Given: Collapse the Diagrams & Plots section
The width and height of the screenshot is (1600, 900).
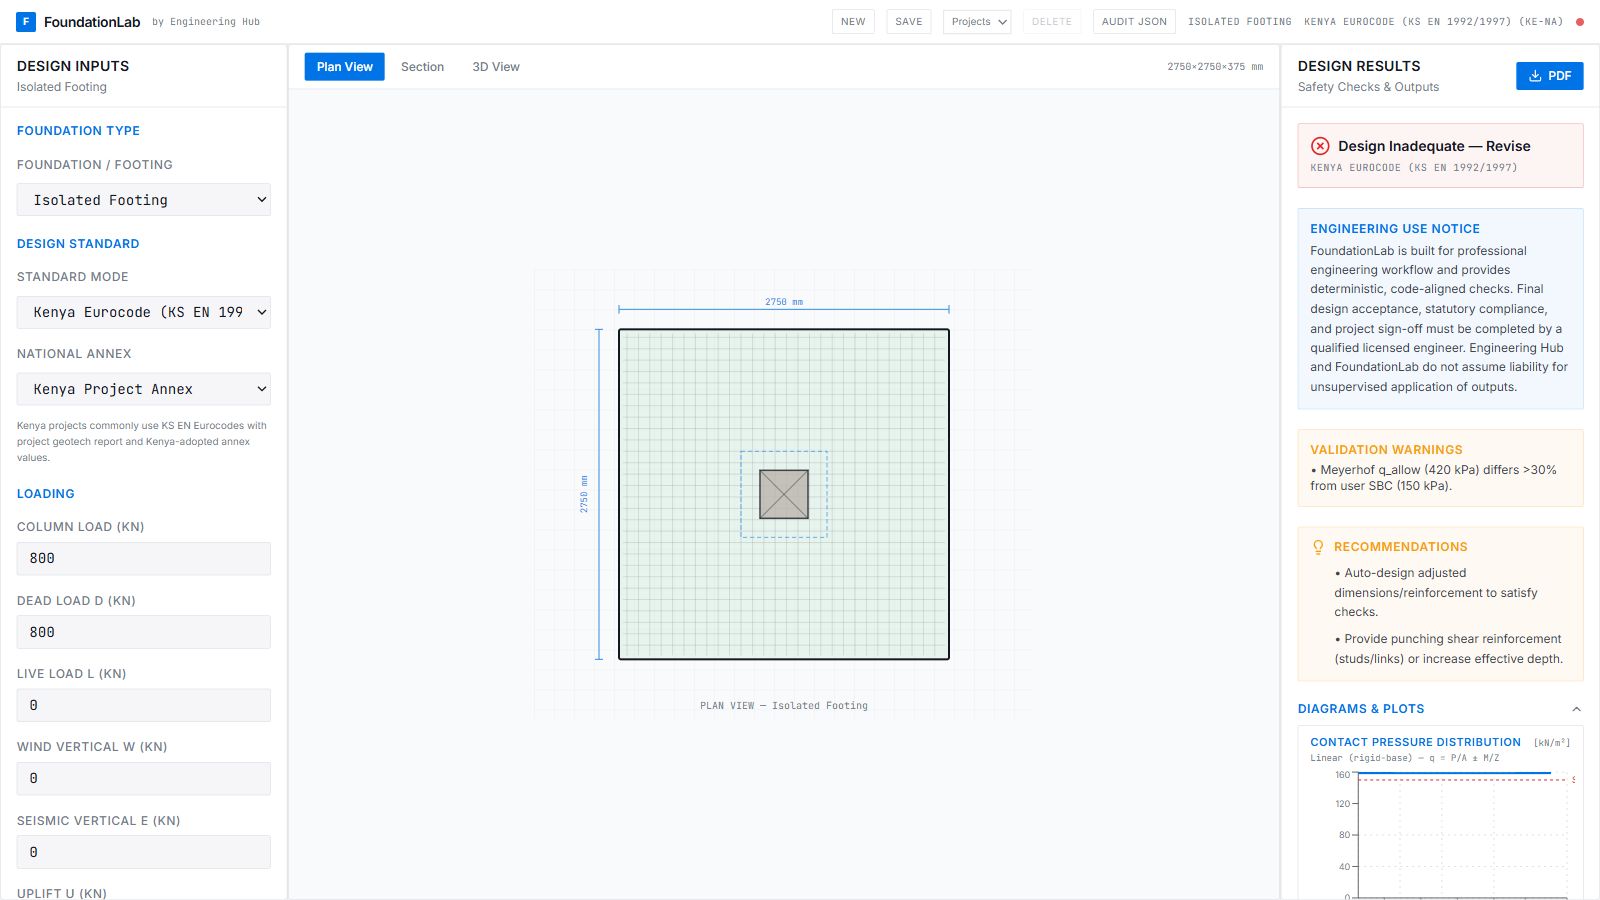Looking at the screenshot, I should (x=1576, y=709).
